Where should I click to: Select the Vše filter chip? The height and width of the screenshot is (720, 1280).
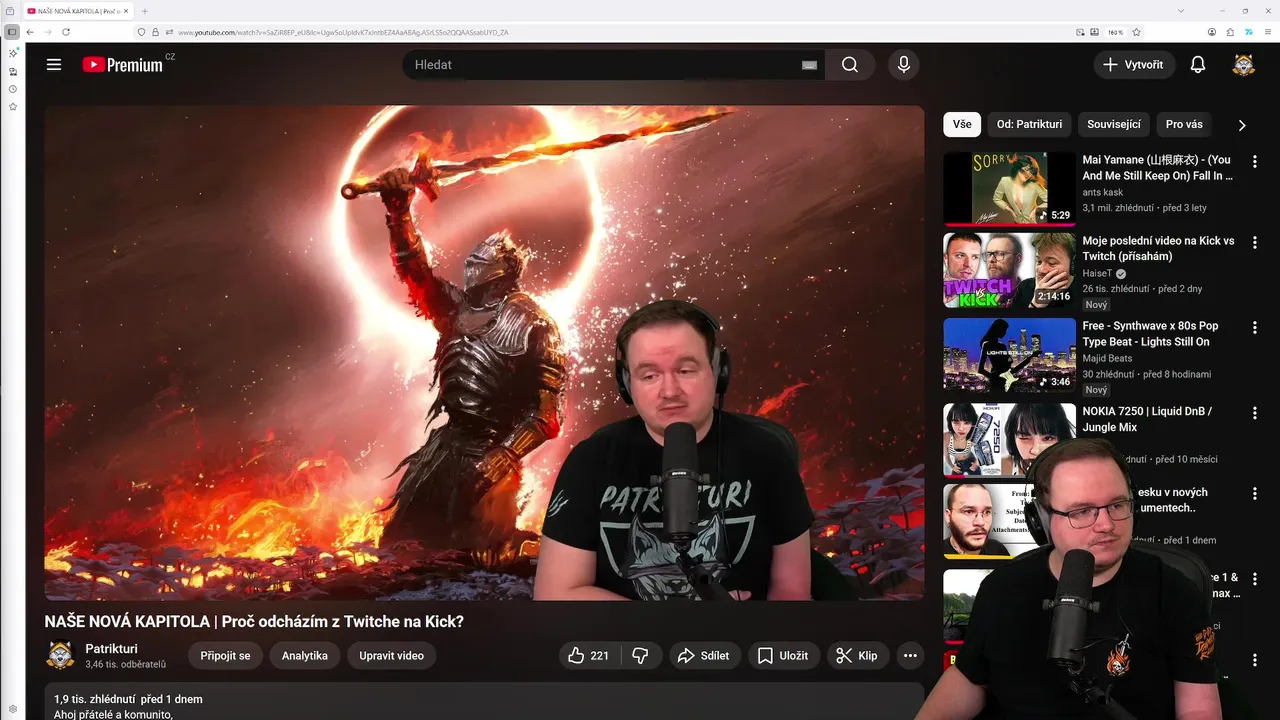coord(962,124)
